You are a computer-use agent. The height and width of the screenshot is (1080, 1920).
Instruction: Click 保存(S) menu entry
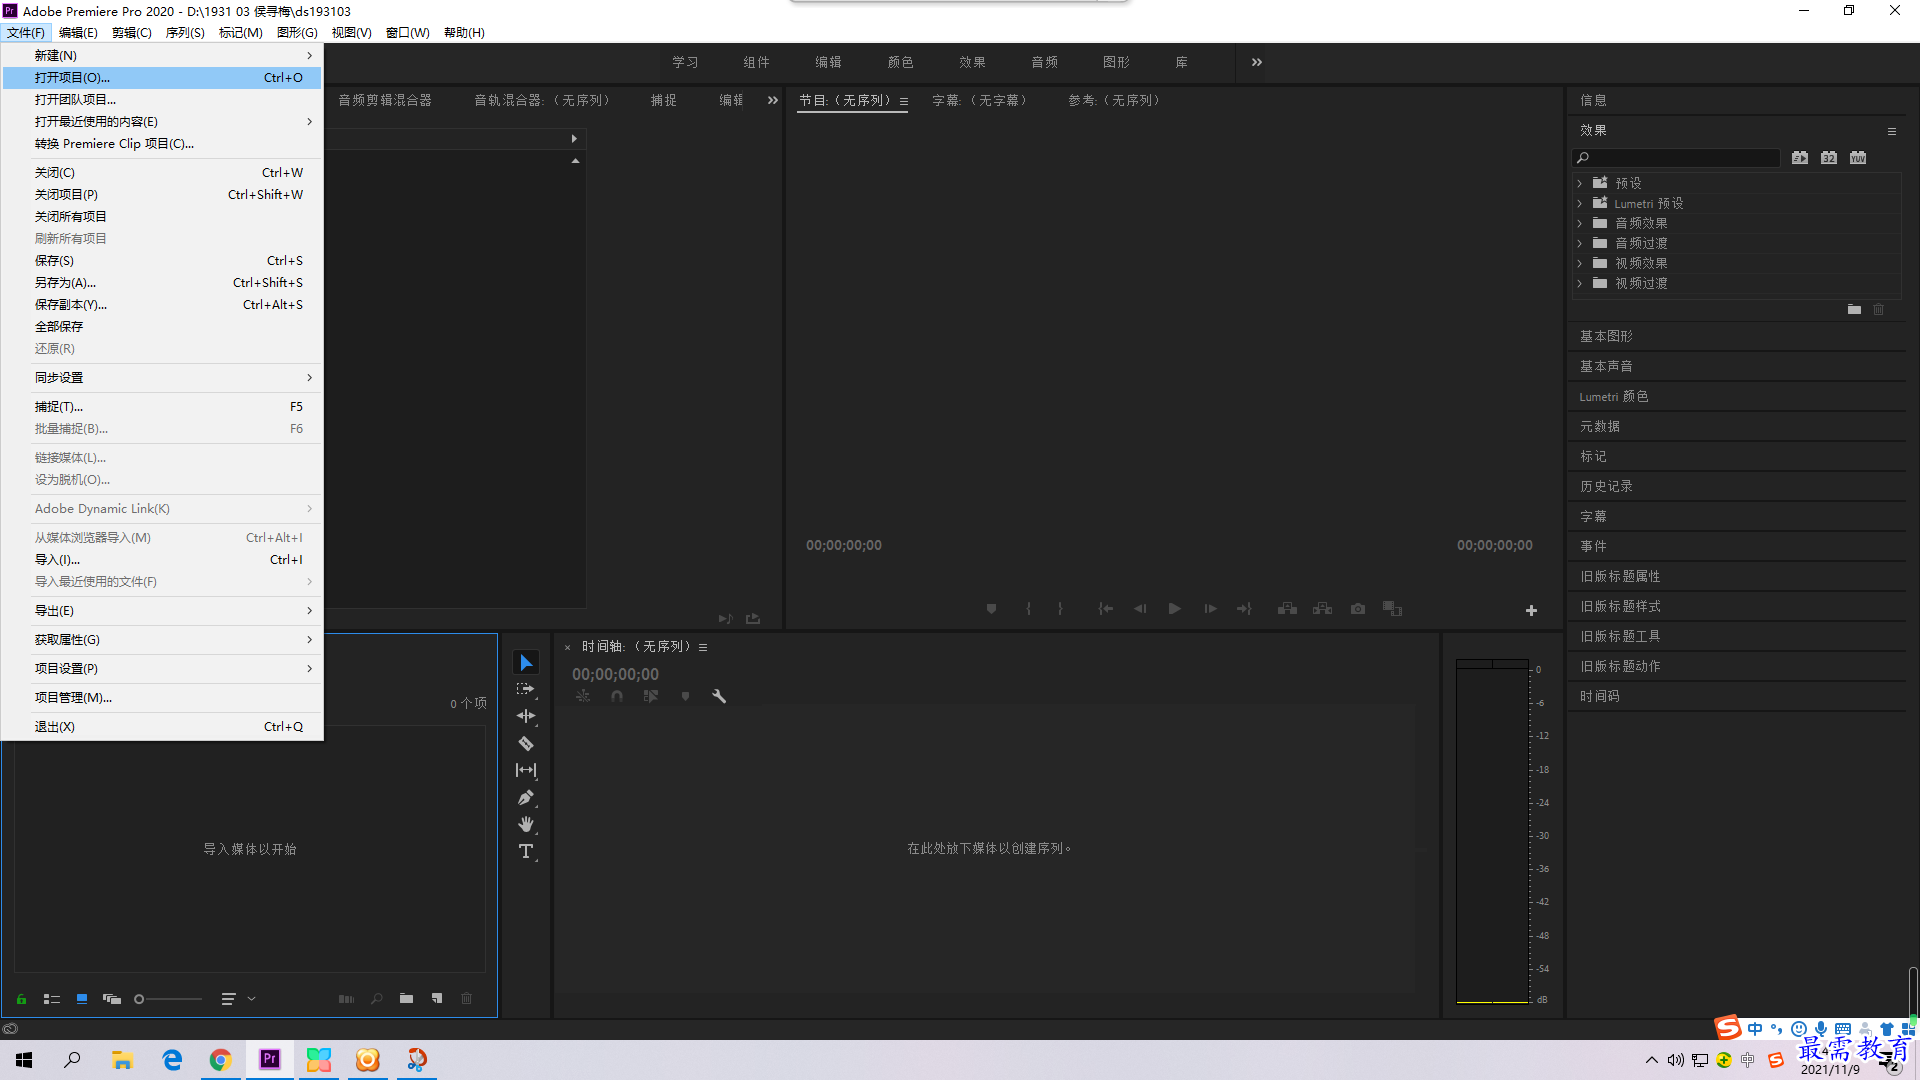162,260
